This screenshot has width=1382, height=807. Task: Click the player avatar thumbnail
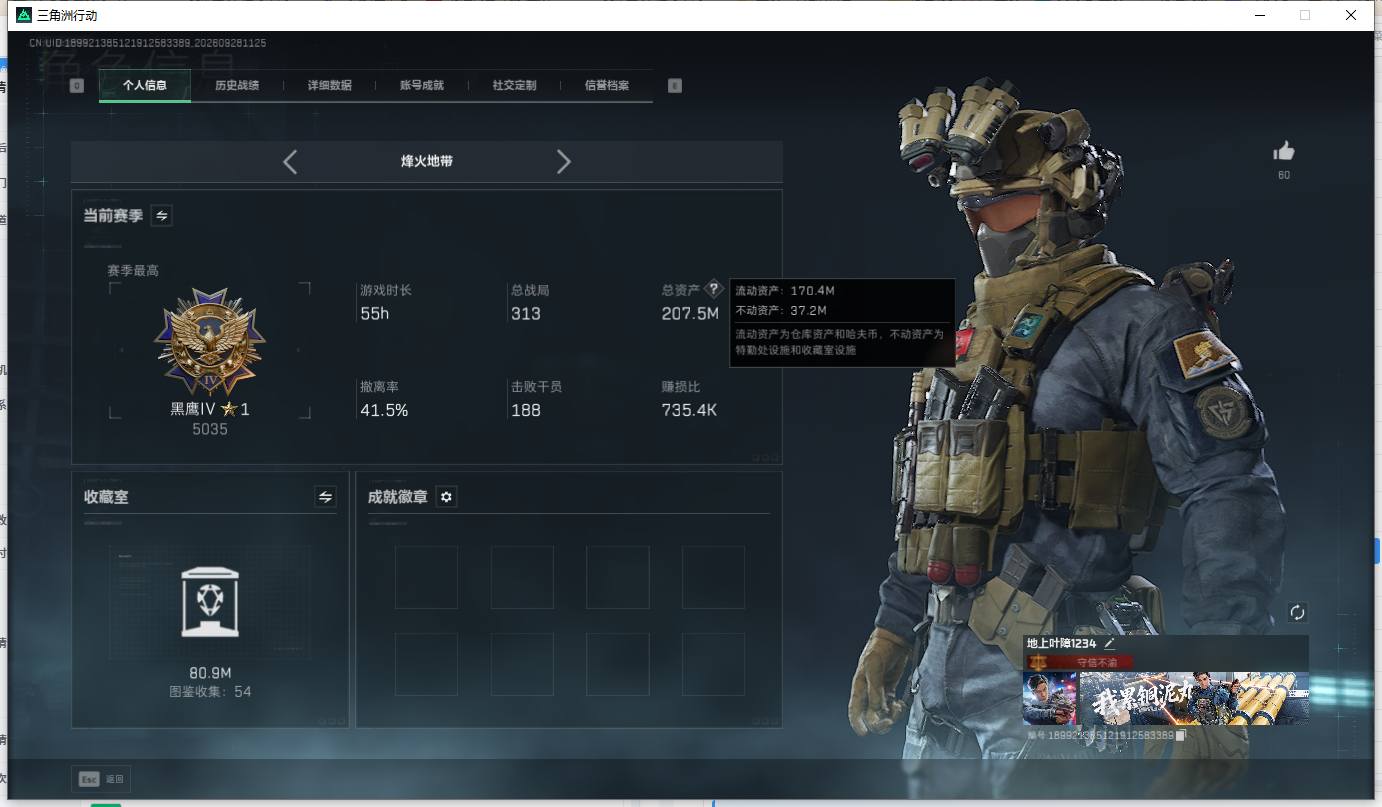pos(1050,698)
